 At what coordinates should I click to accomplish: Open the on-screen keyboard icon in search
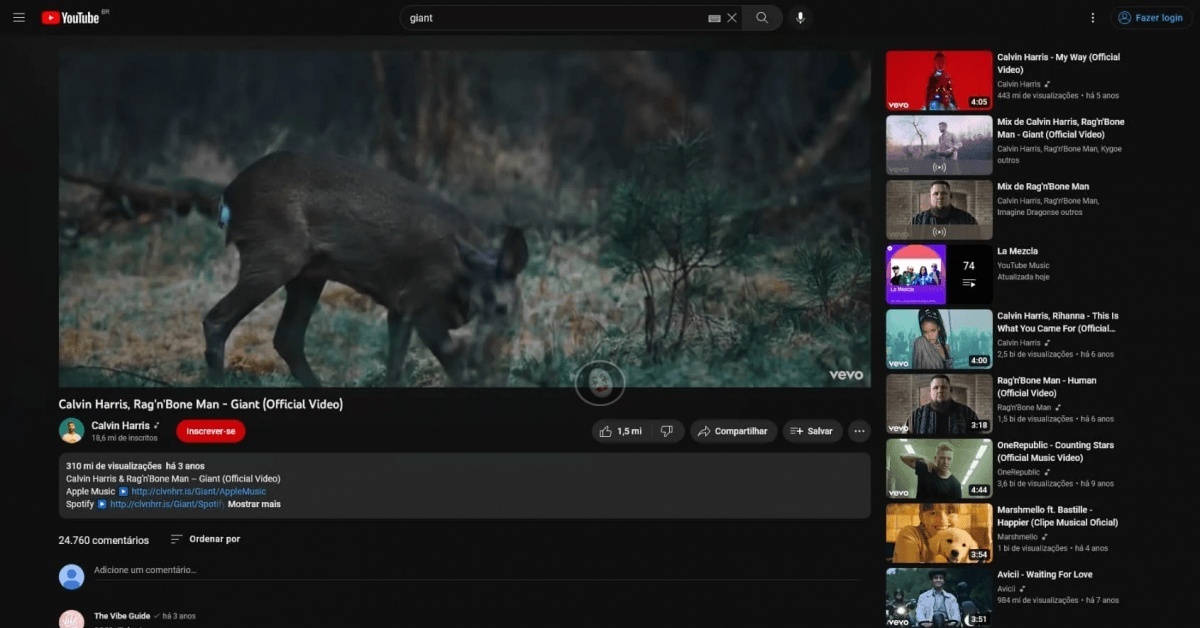pyautogui.click(x=714, y=18)
